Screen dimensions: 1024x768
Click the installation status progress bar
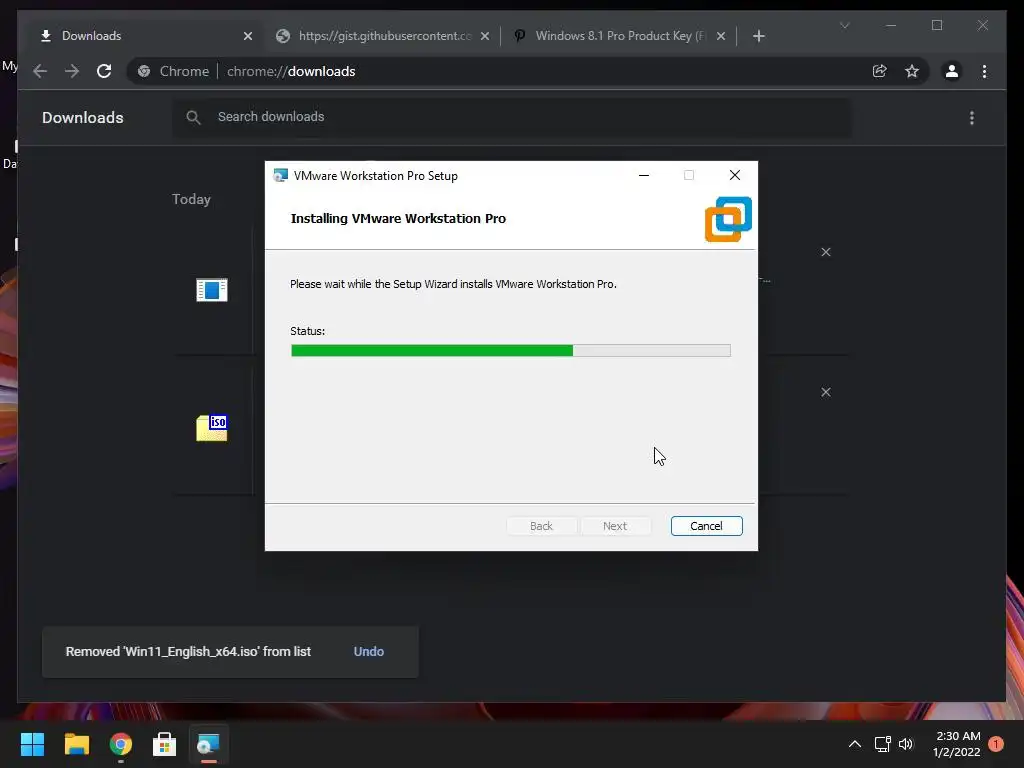tap(511, 351)
